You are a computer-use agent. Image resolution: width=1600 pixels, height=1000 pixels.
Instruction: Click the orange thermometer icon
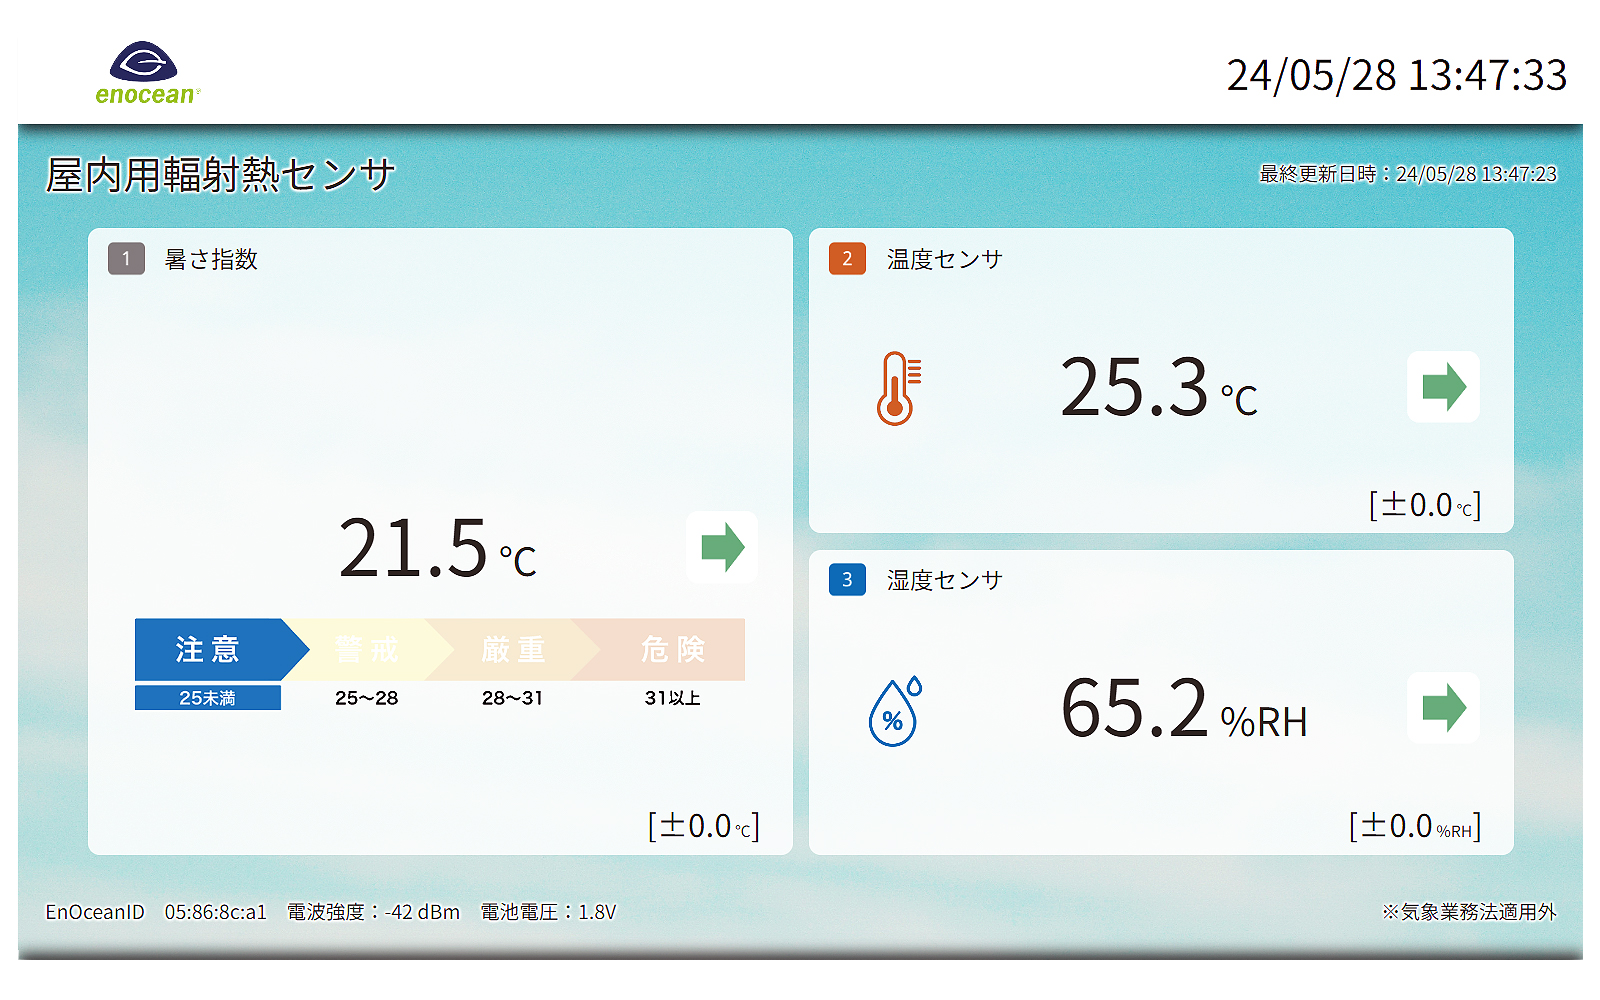click(x=898, y=388)
